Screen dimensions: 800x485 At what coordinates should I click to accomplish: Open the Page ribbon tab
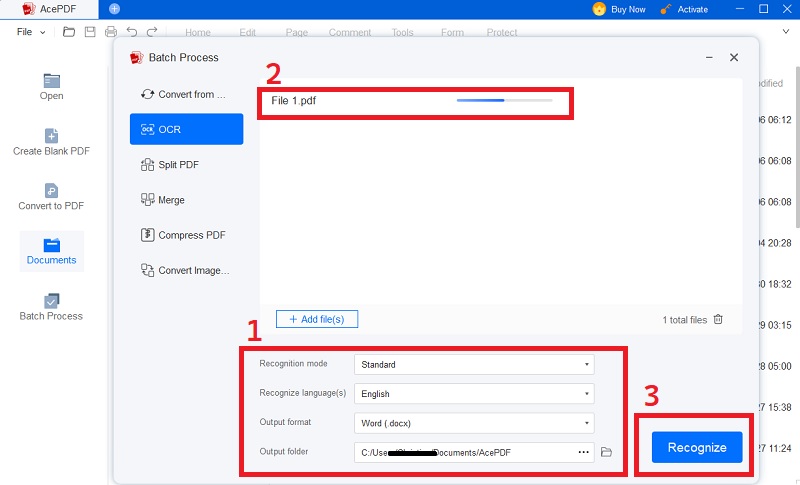coord(296,33)
